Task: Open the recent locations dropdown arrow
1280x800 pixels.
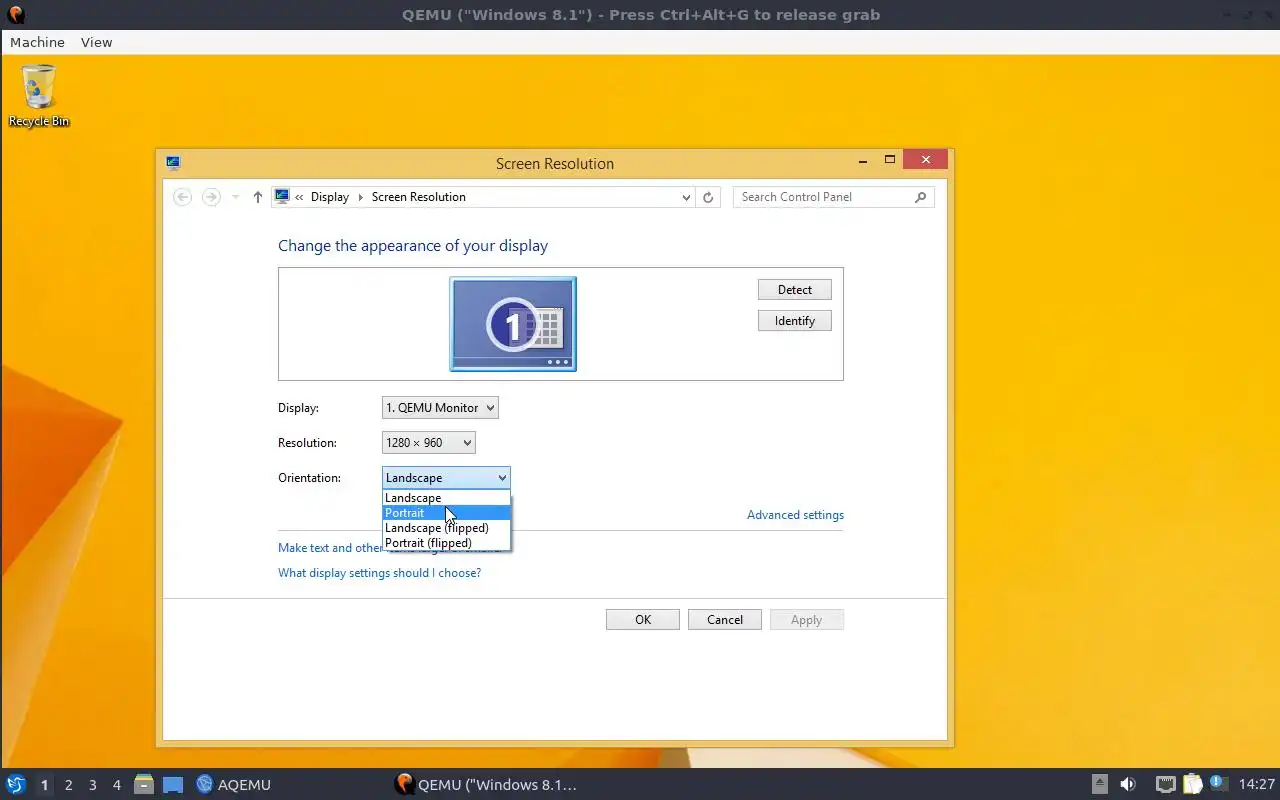Action: [x=235, y=197]
